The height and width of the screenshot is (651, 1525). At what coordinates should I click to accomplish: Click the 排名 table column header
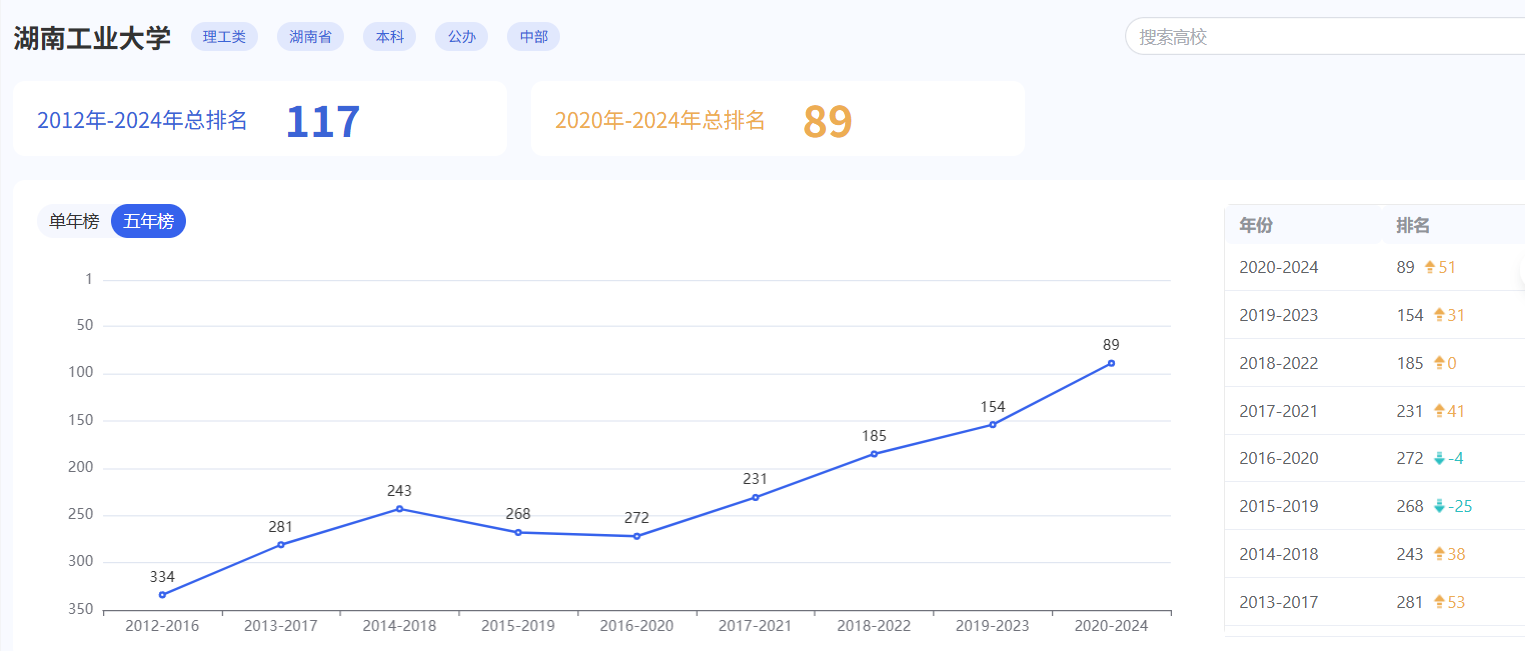1413,225
